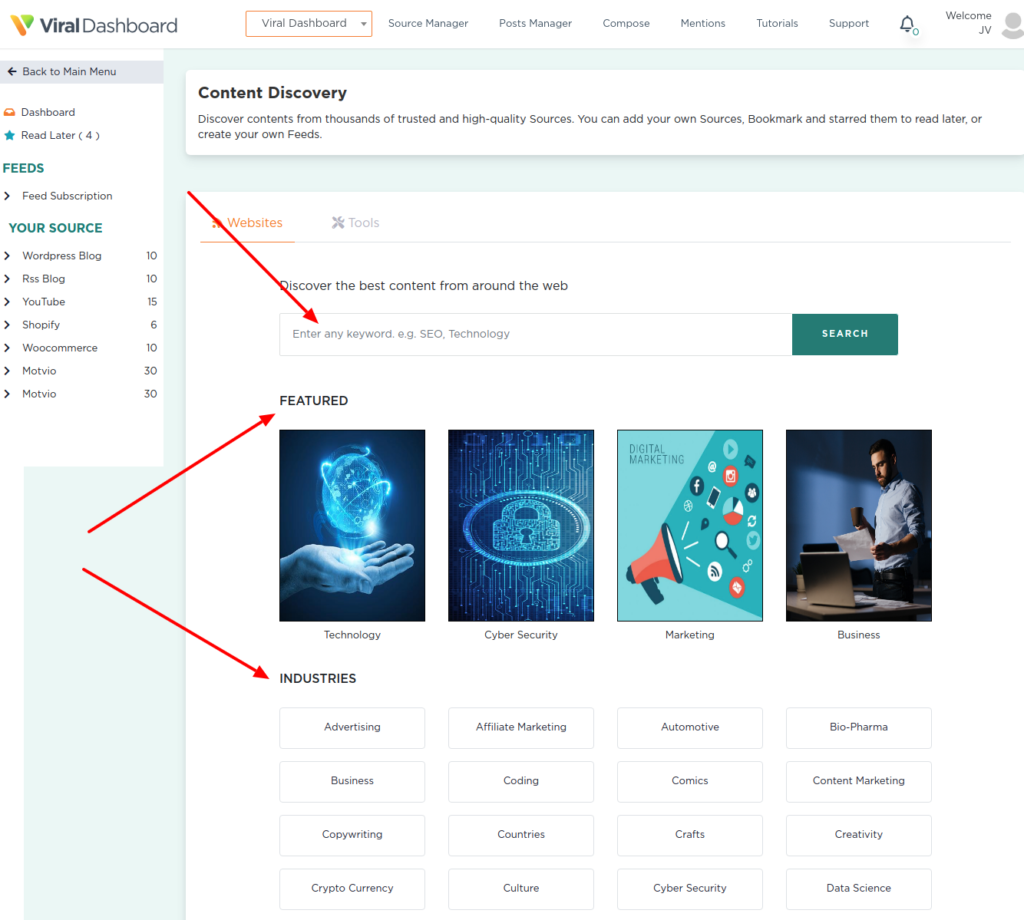The image size is (1024, 920).
Task: Open the Viral Dashboard dropdown
Action: click(309, 24)
